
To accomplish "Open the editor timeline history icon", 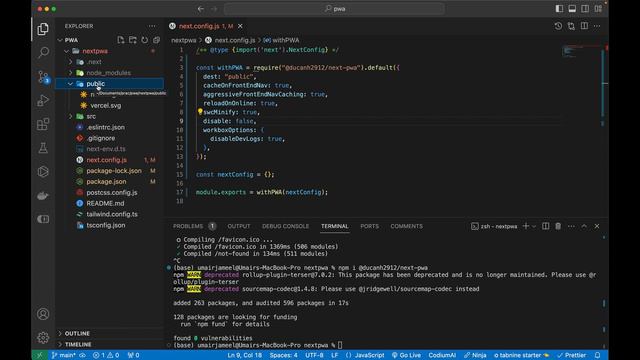I will click(558, 26).
